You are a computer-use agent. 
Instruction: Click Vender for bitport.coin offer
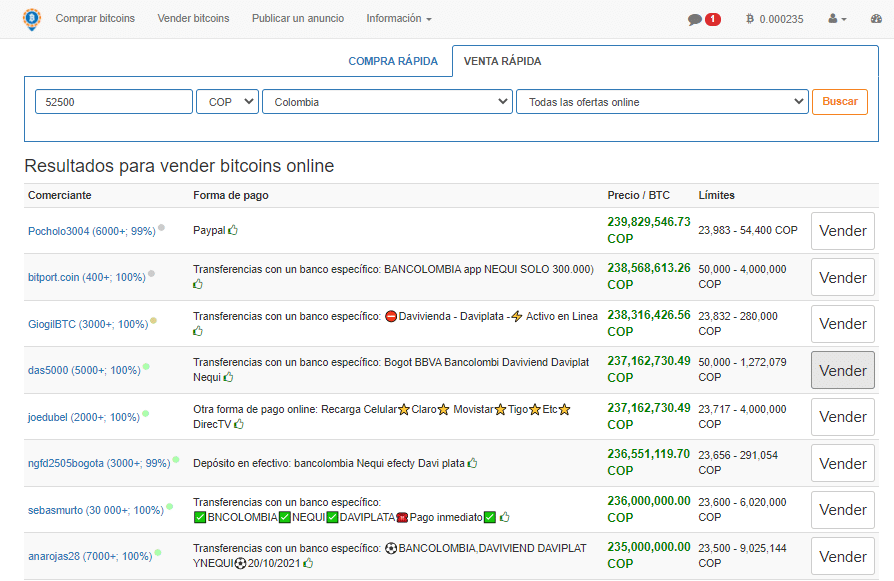click(x=843, y=277)
